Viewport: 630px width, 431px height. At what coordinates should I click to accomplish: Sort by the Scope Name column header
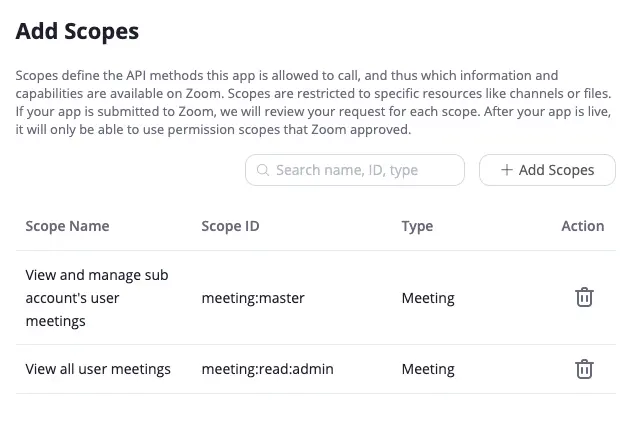tap(68, 226)
